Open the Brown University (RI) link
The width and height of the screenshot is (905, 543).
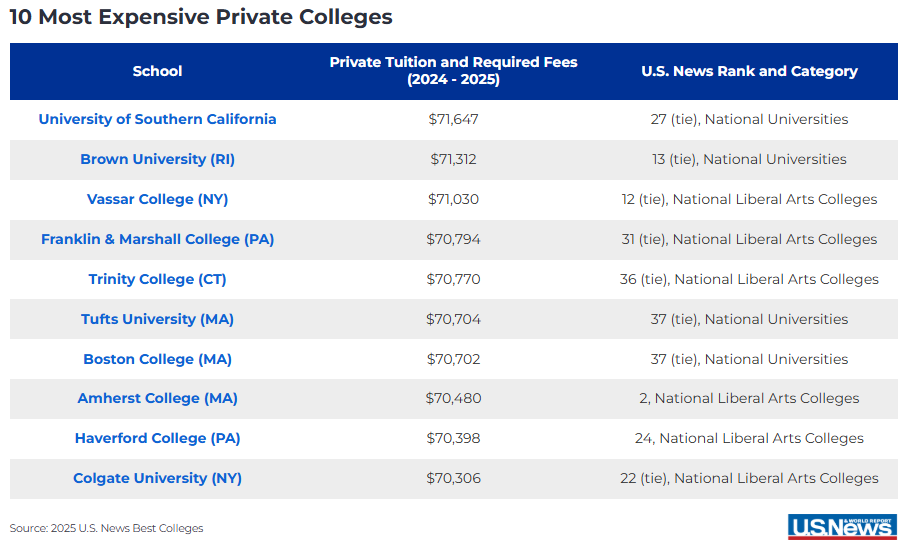tap(157, 159)
